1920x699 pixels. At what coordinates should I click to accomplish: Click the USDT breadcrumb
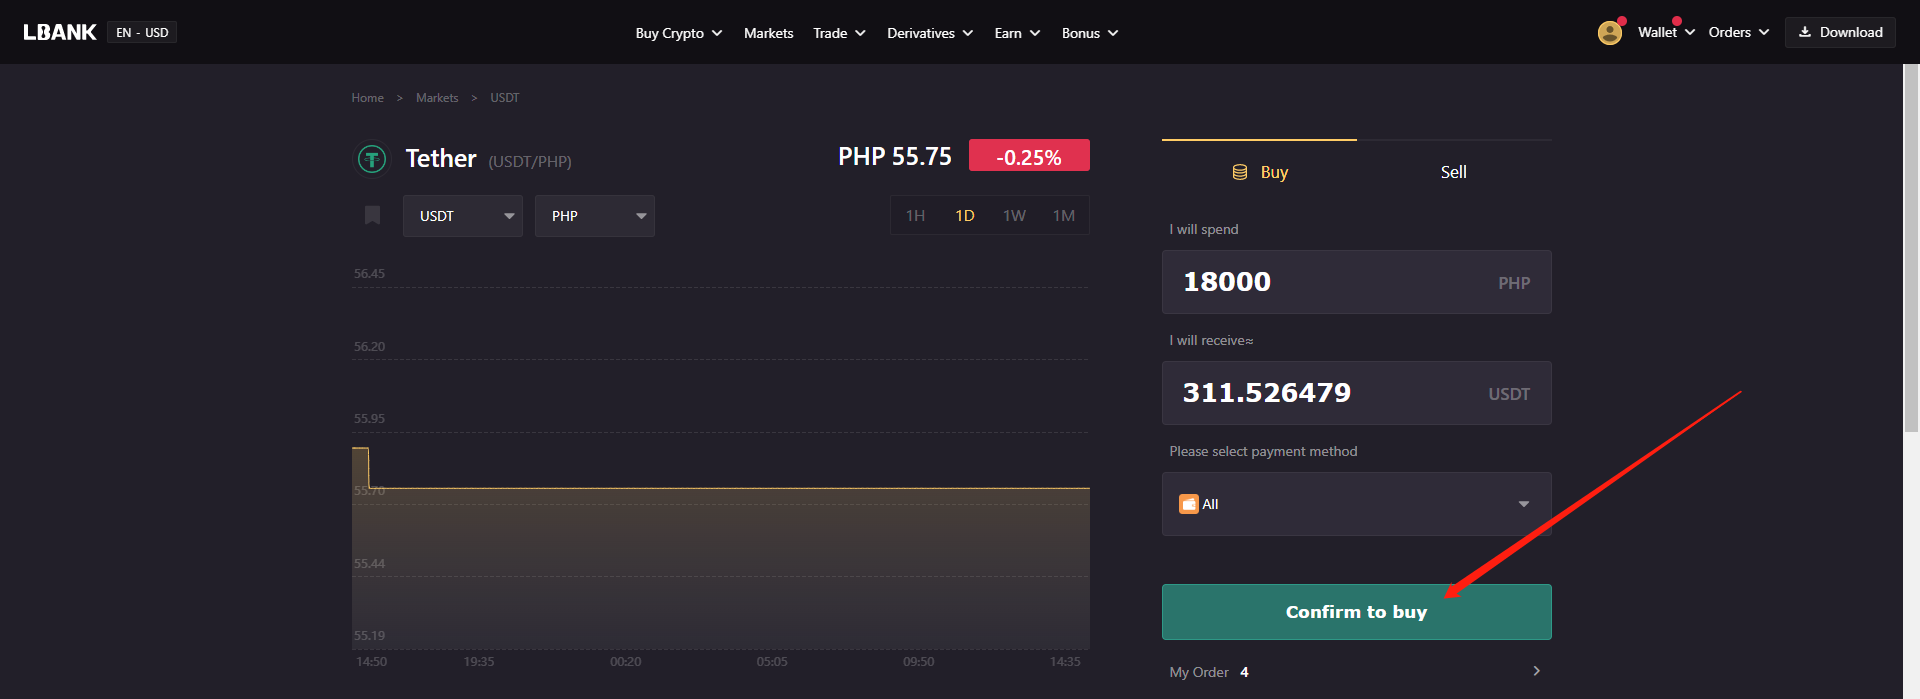pos(504,98)
